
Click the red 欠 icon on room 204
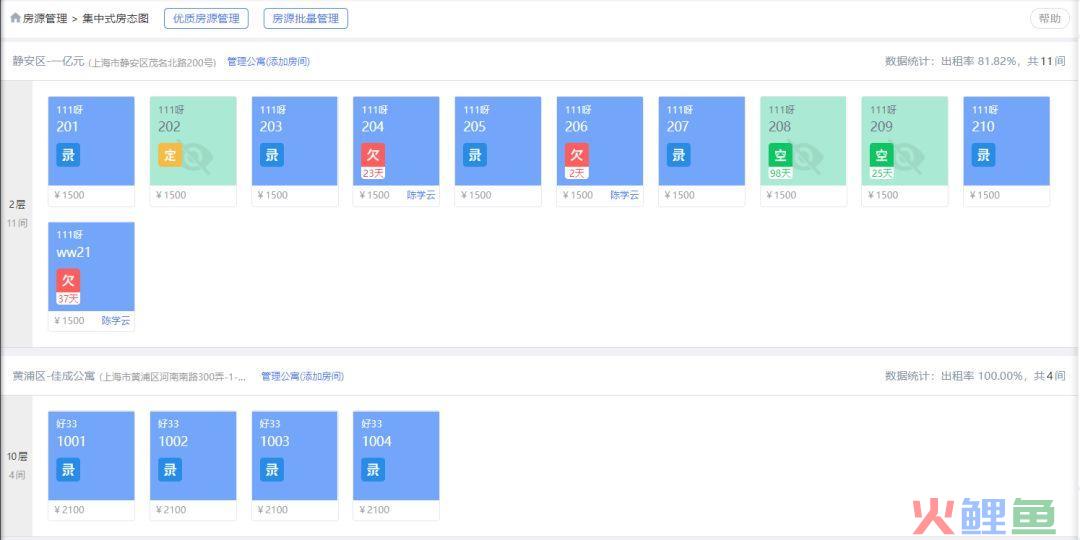point(373,155)
